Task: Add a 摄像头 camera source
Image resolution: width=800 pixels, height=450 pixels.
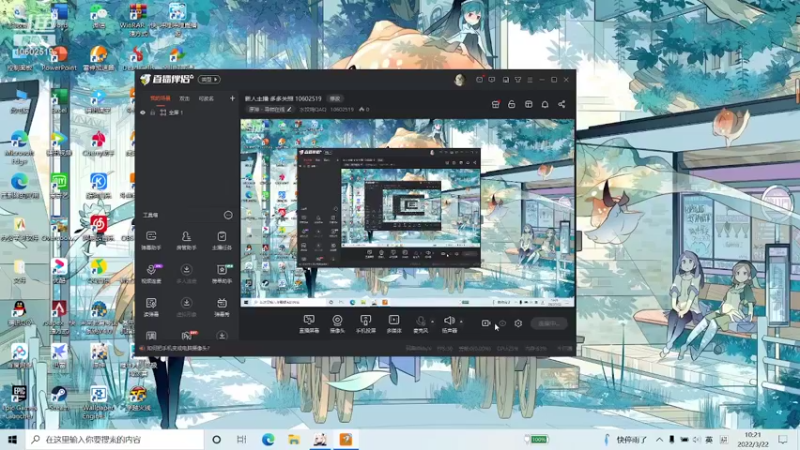Action: (337, 324)
